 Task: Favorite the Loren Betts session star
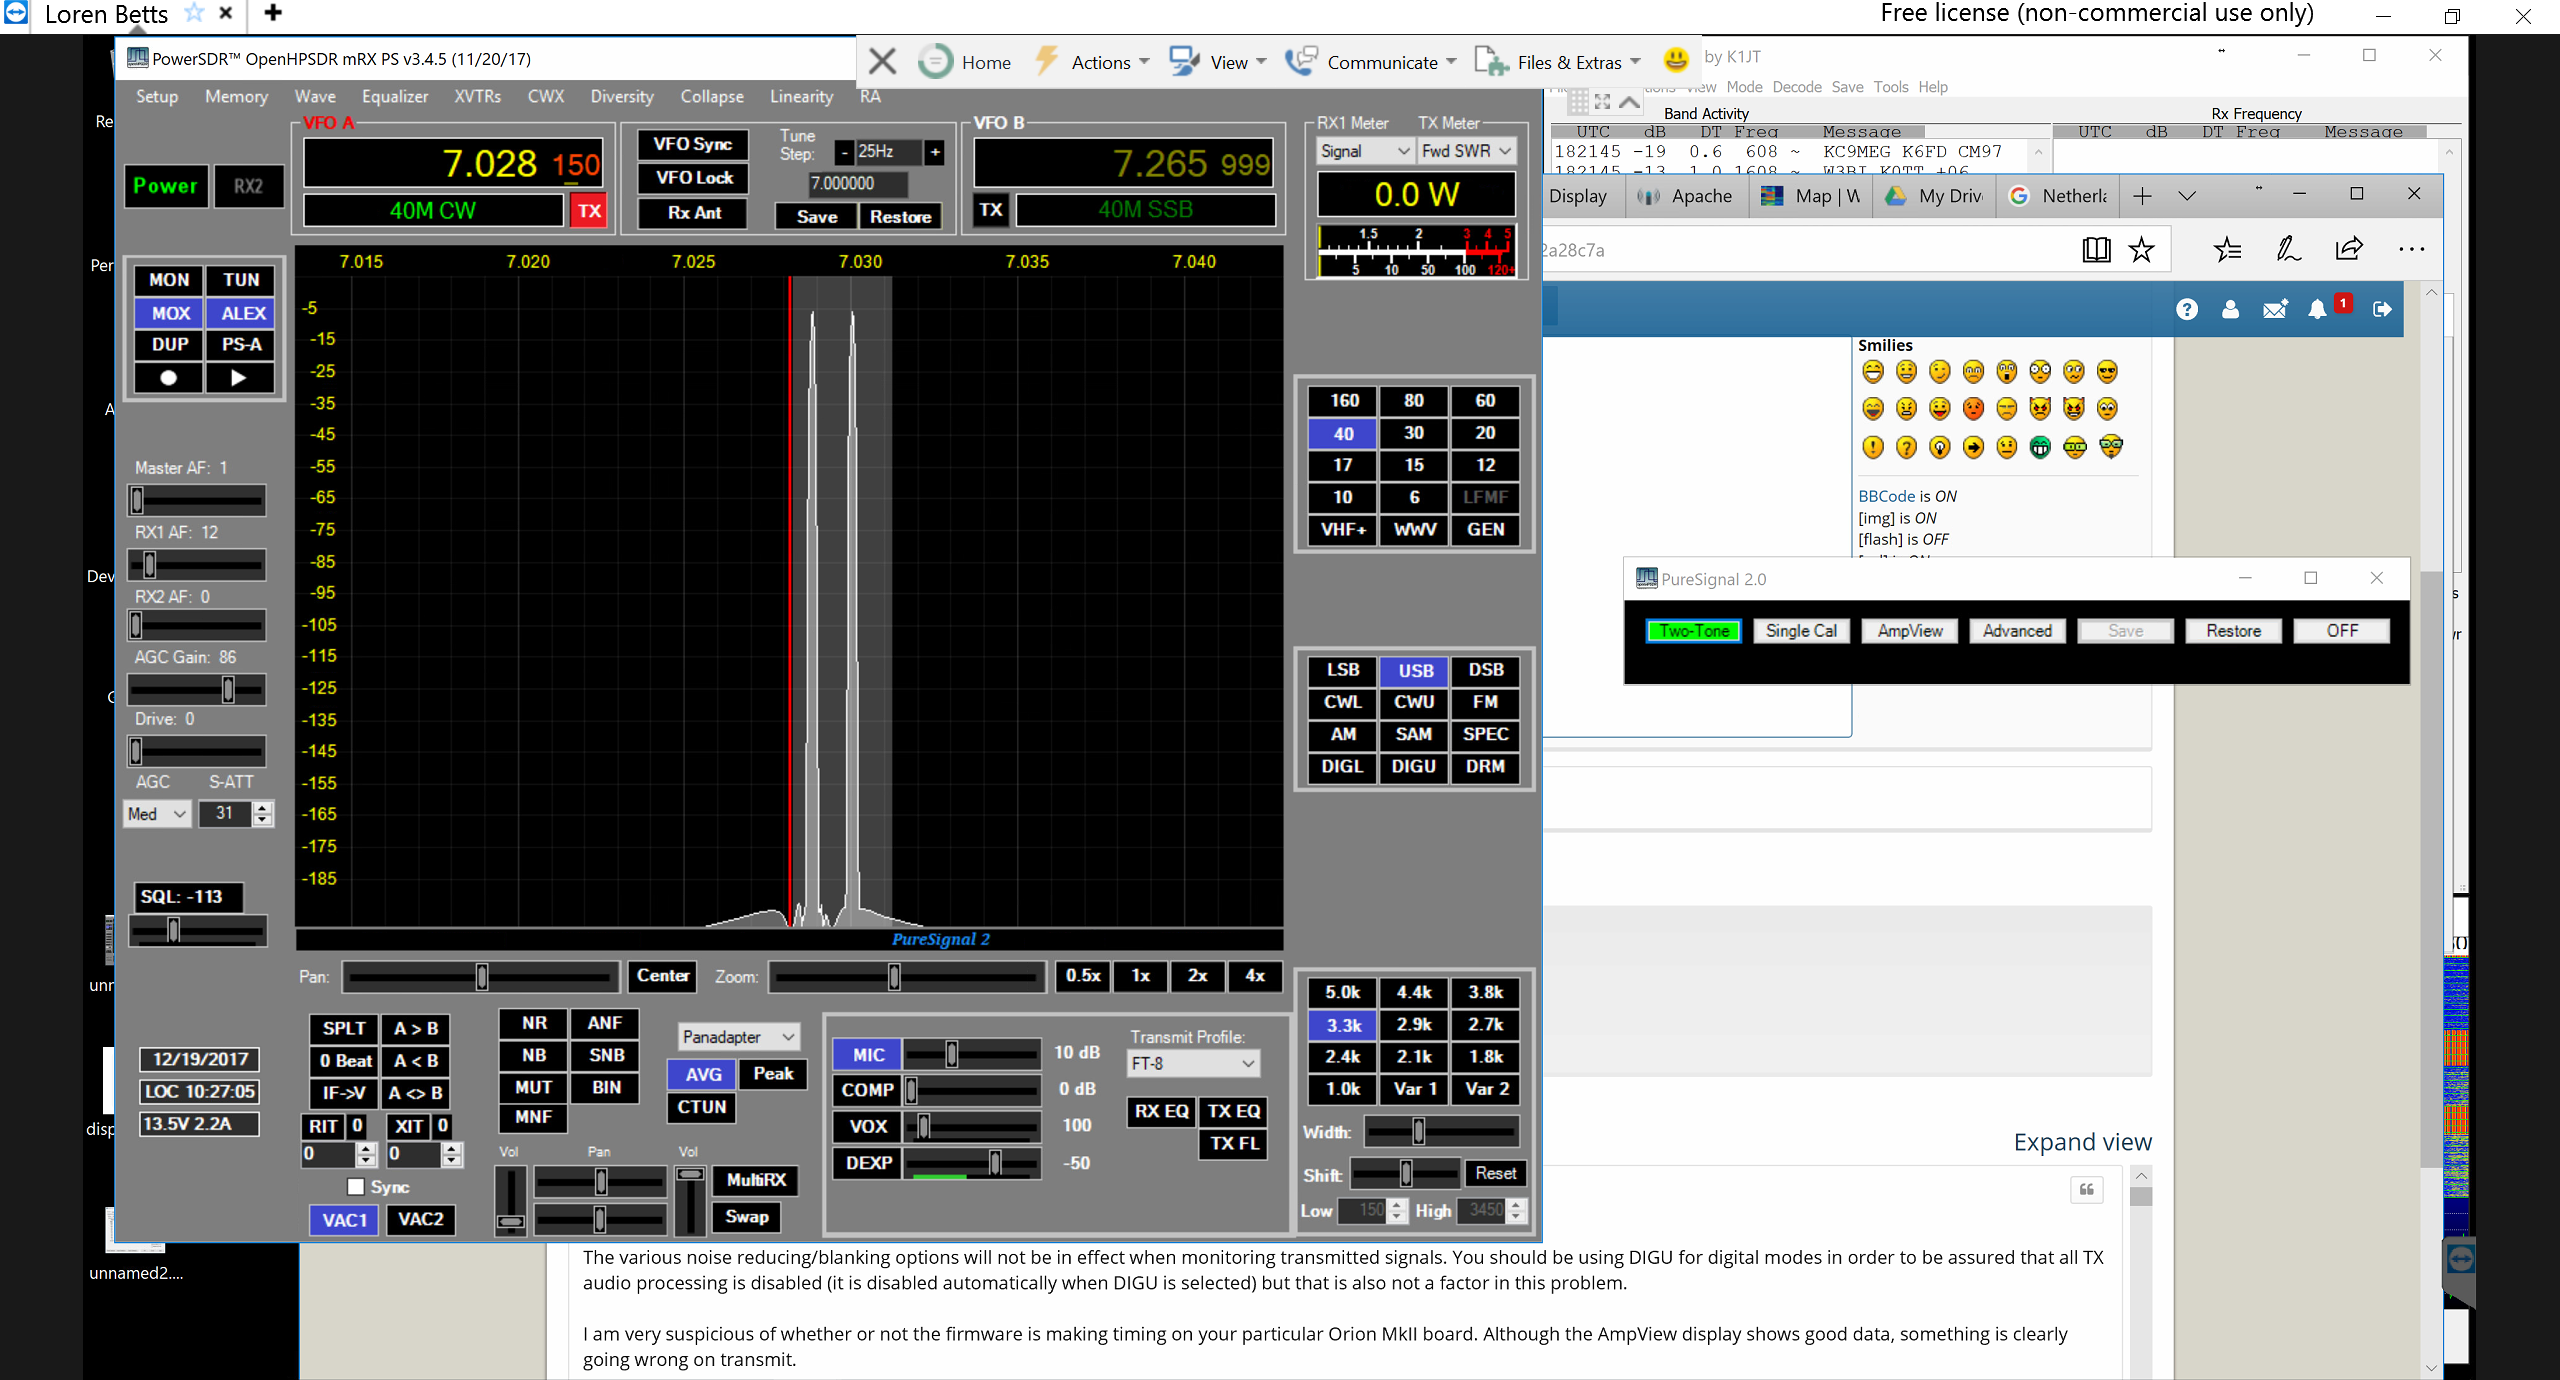click(x=194, y=13)
